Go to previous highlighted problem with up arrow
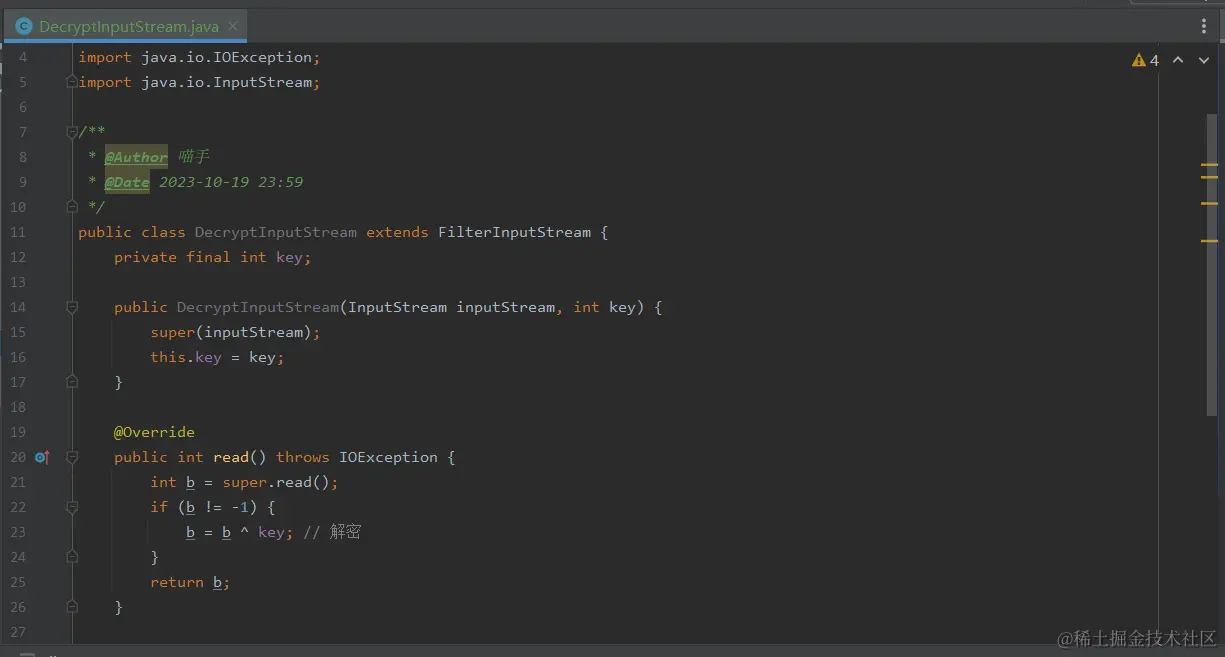1225x657 pixels. 1178,60
